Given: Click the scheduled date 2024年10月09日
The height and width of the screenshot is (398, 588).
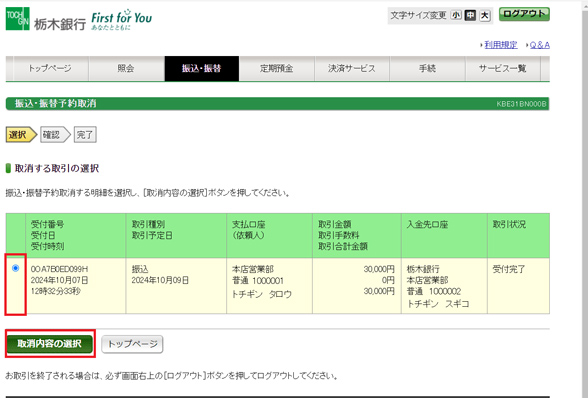Looking at the screenshot, I should coord(160,280).
